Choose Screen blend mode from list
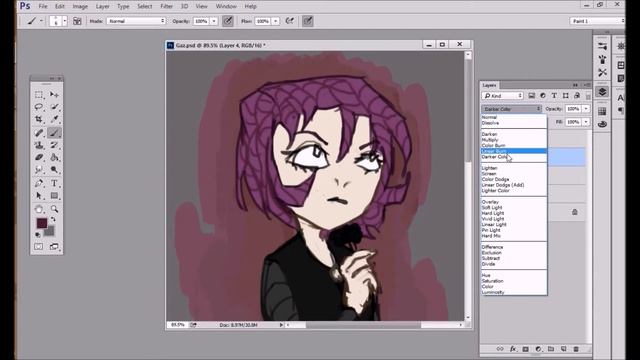 [x=514, y=173]
